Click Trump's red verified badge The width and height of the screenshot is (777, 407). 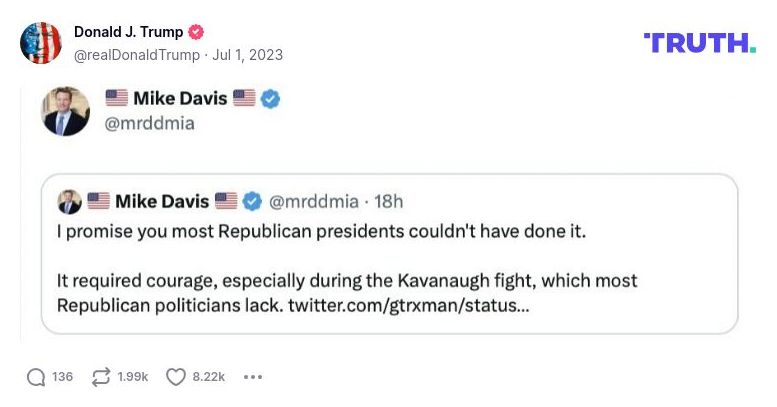click(x=197, y=32)
